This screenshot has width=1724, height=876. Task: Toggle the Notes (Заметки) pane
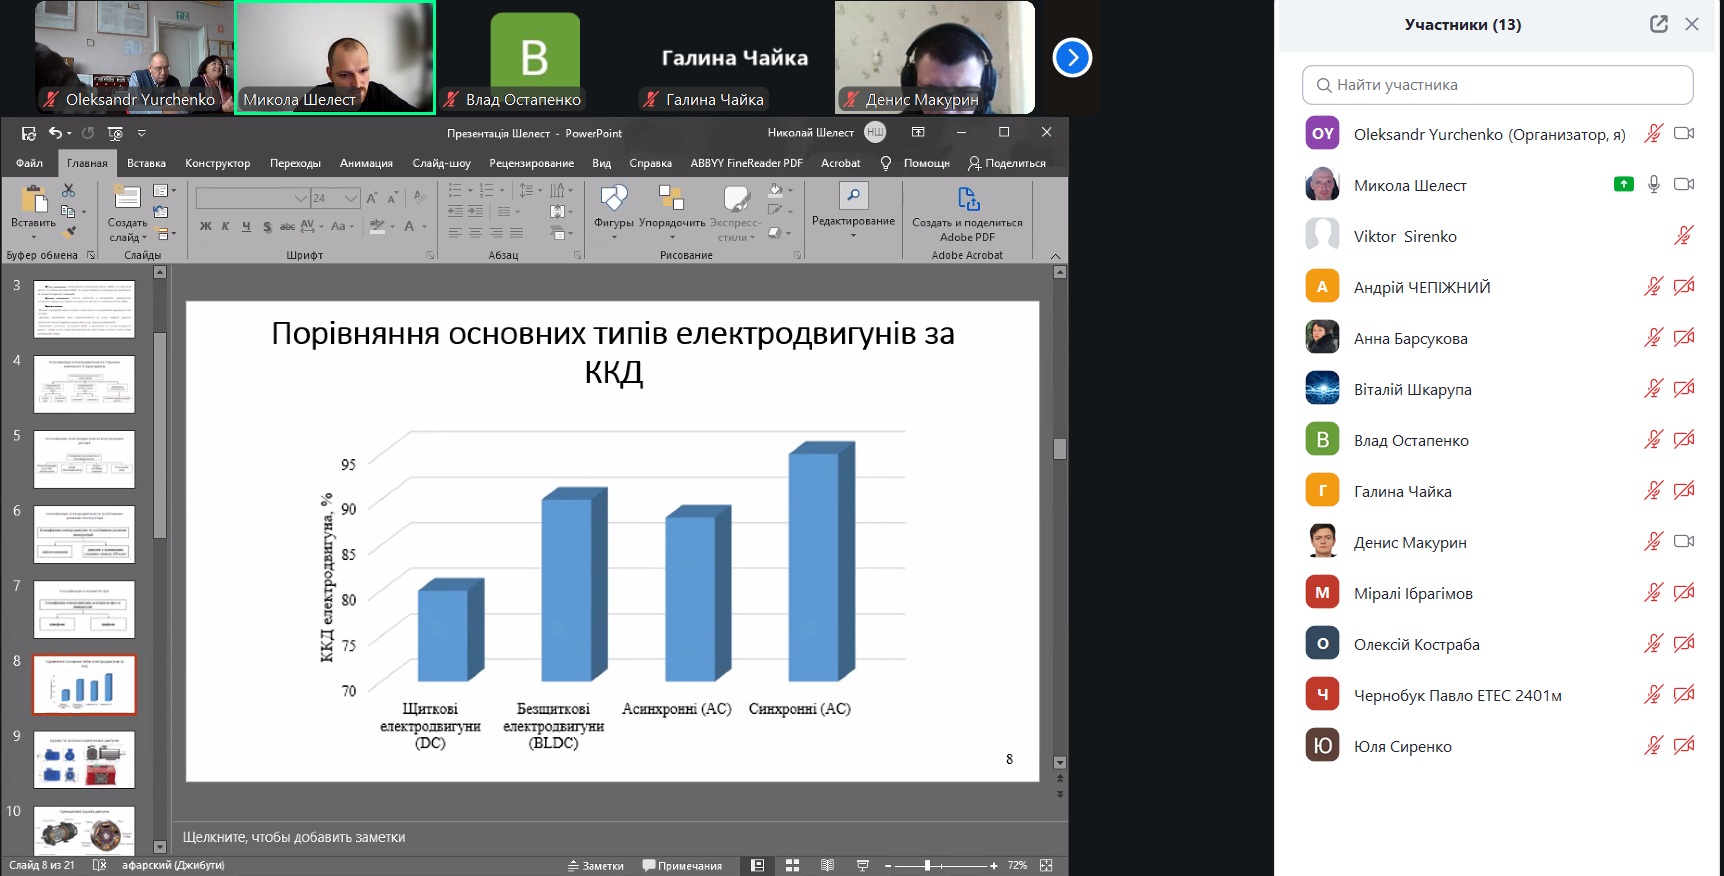(596, 866)
